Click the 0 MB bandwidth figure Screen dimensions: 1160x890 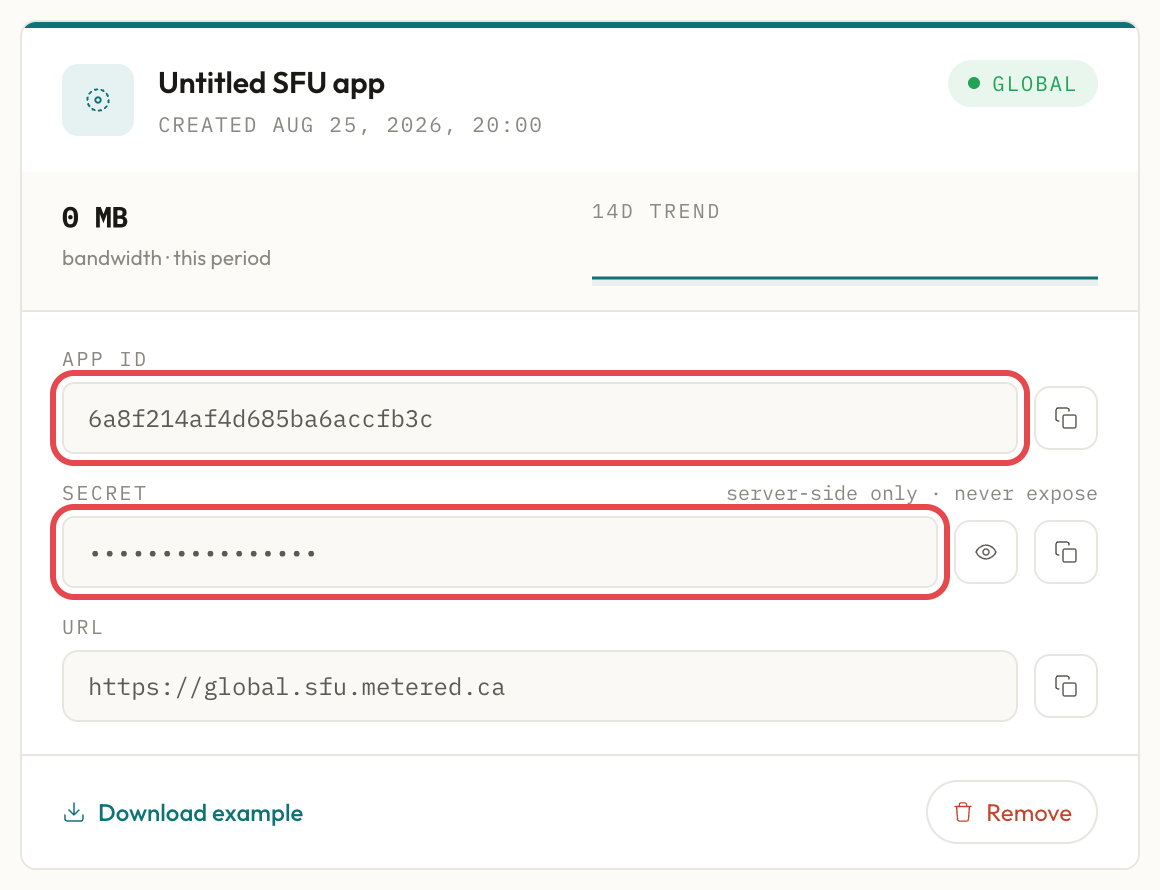point(95,218)
